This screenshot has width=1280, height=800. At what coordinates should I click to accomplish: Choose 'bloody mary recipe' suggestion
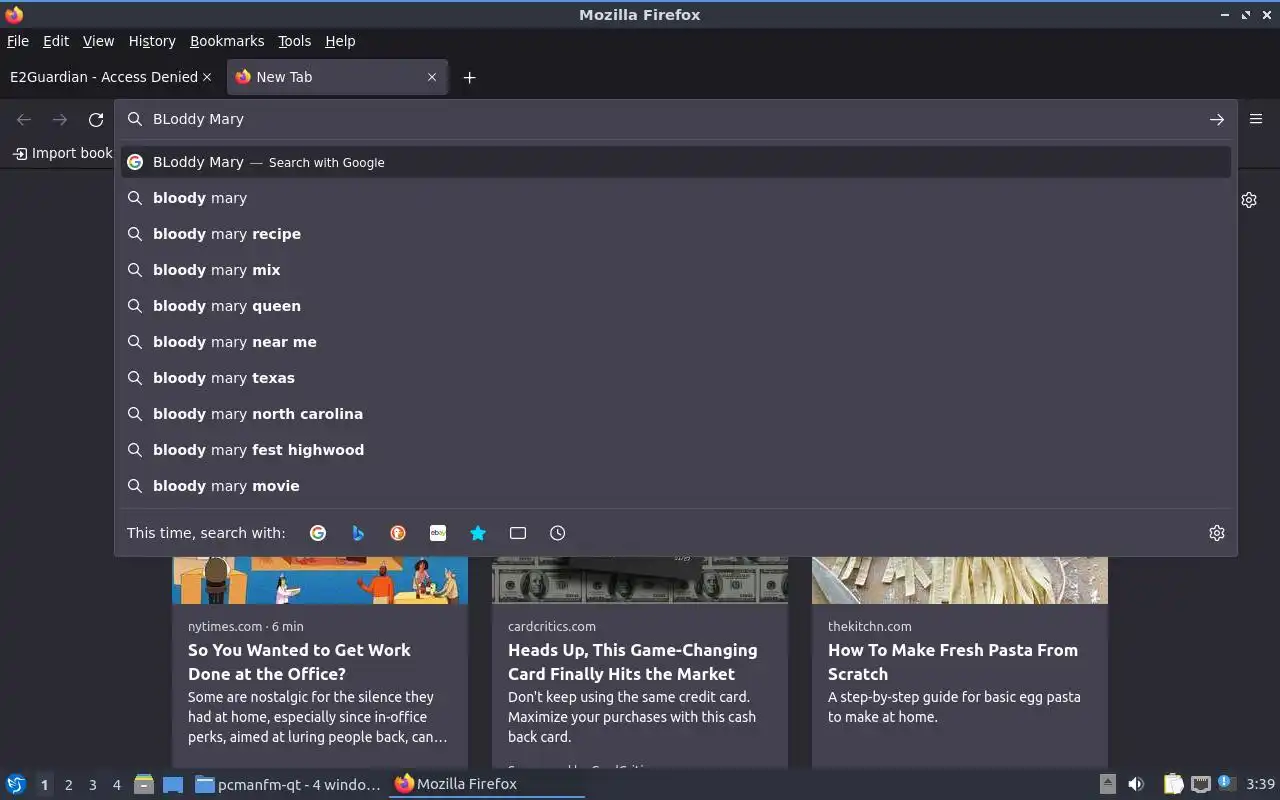[x=676, y=234]
